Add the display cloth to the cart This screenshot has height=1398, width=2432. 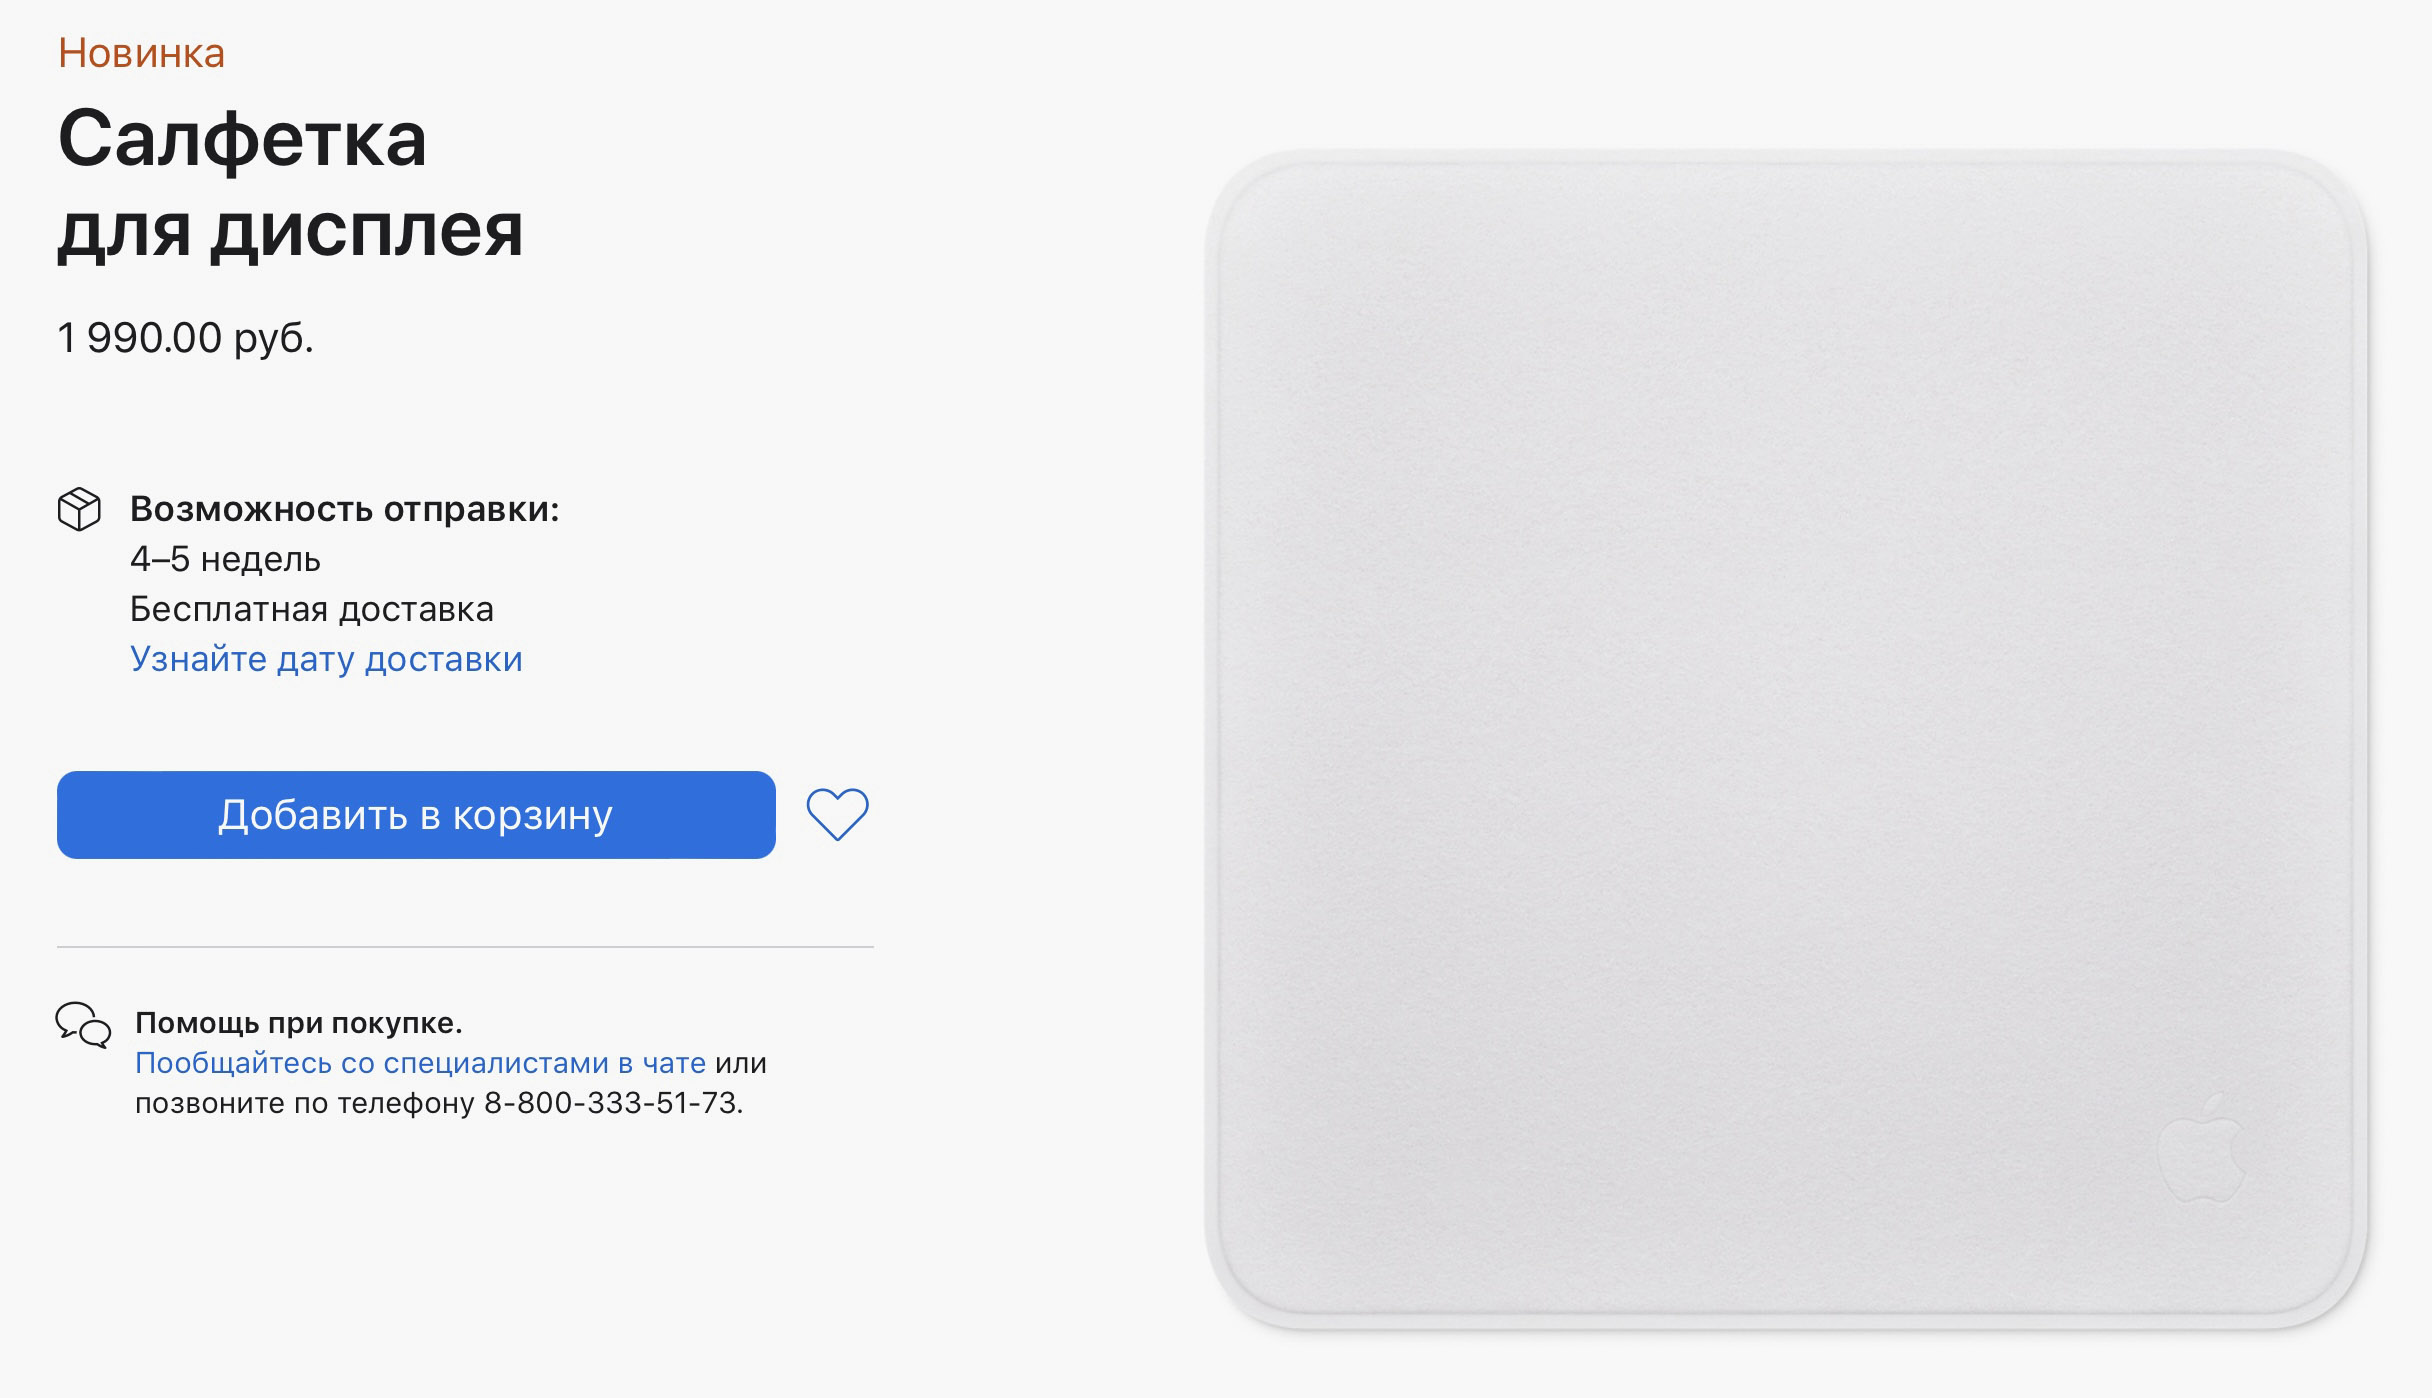(x=416, y=815)
